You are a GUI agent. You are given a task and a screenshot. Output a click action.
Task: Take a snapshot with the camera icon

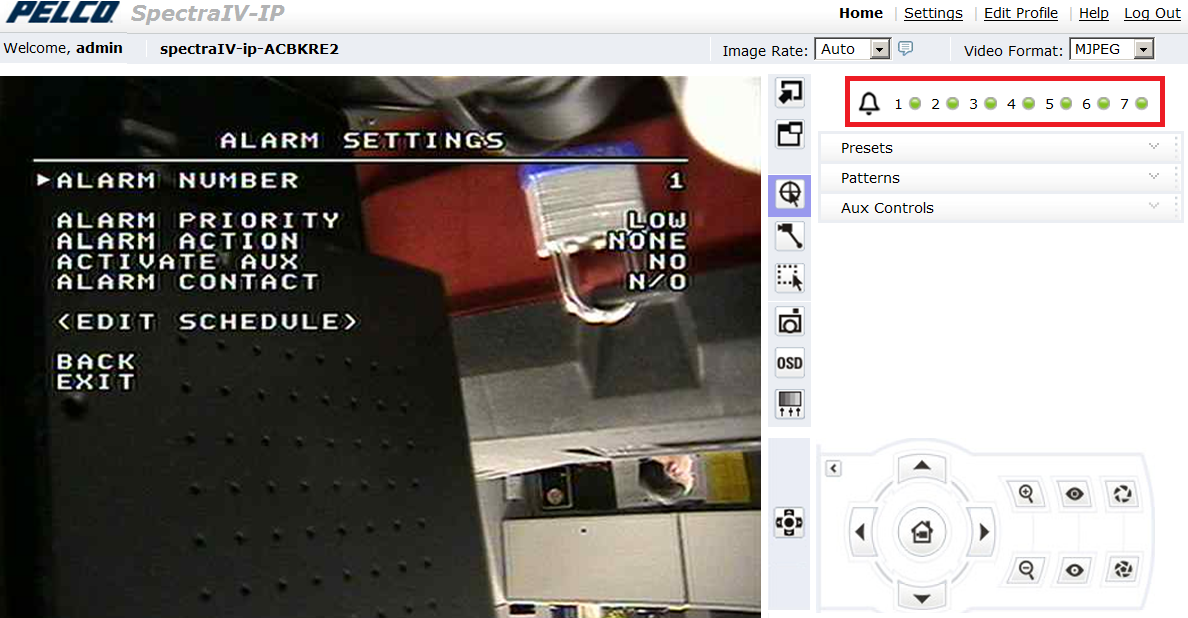tap(789, 320)
